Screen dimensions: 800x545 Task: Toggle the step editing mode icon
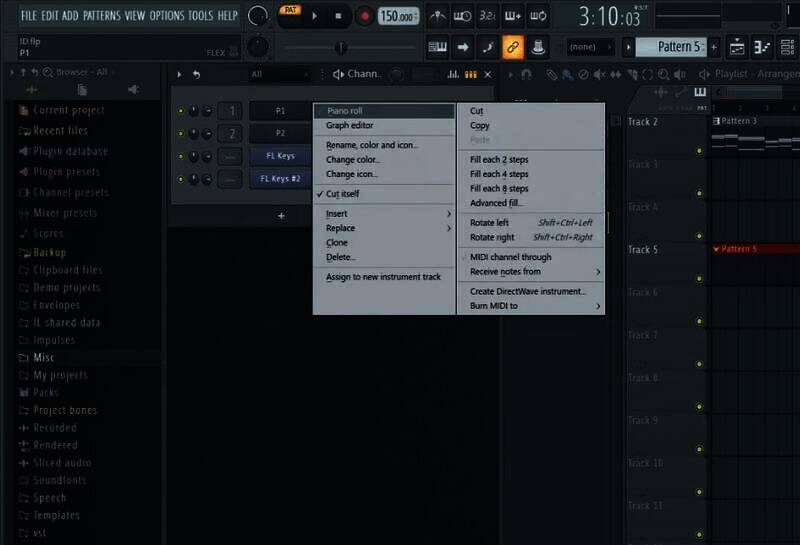tap(488, 47)
